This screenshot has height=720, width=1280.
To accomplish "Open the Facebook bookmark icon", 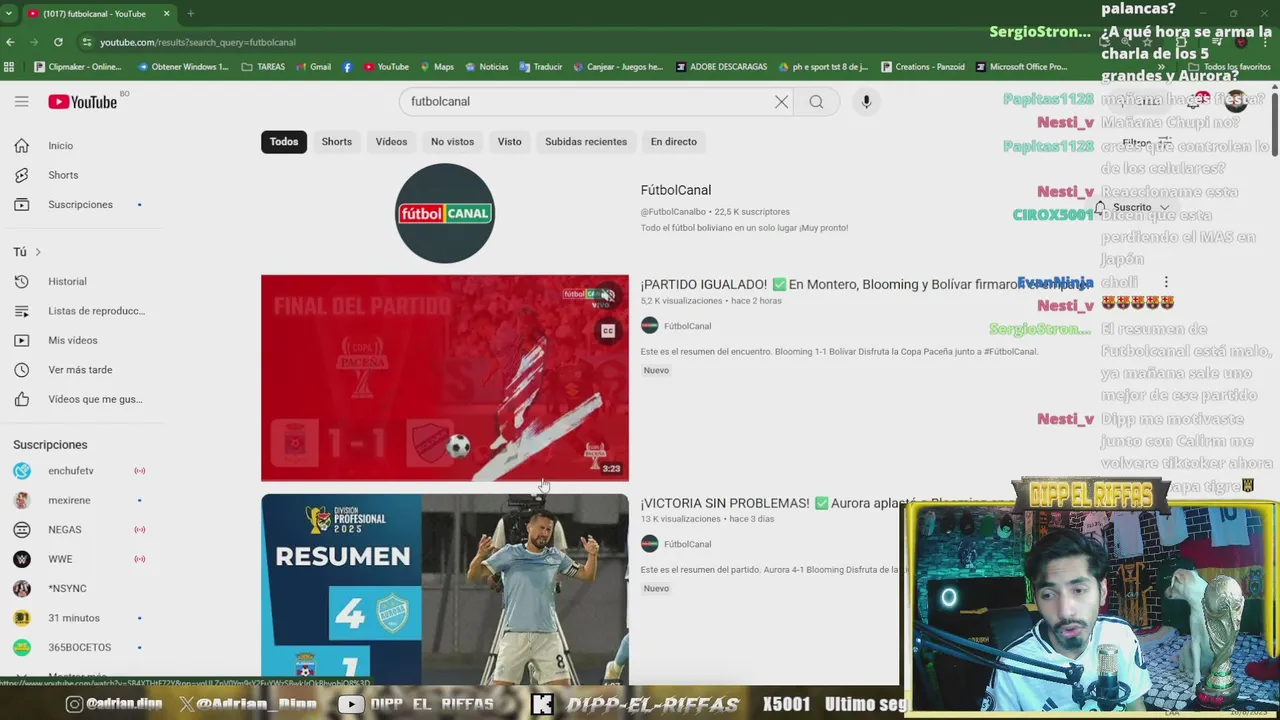I will (347, 67).
